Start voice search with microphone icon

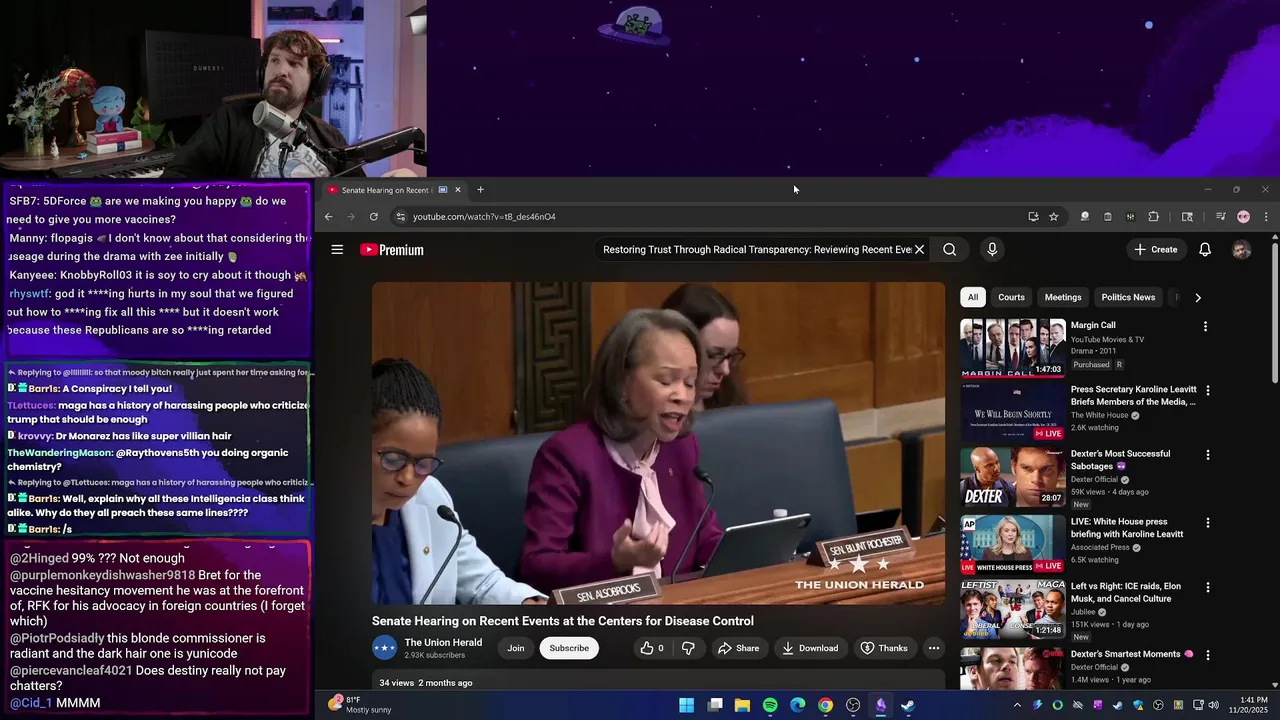click(x=992, y=250)
